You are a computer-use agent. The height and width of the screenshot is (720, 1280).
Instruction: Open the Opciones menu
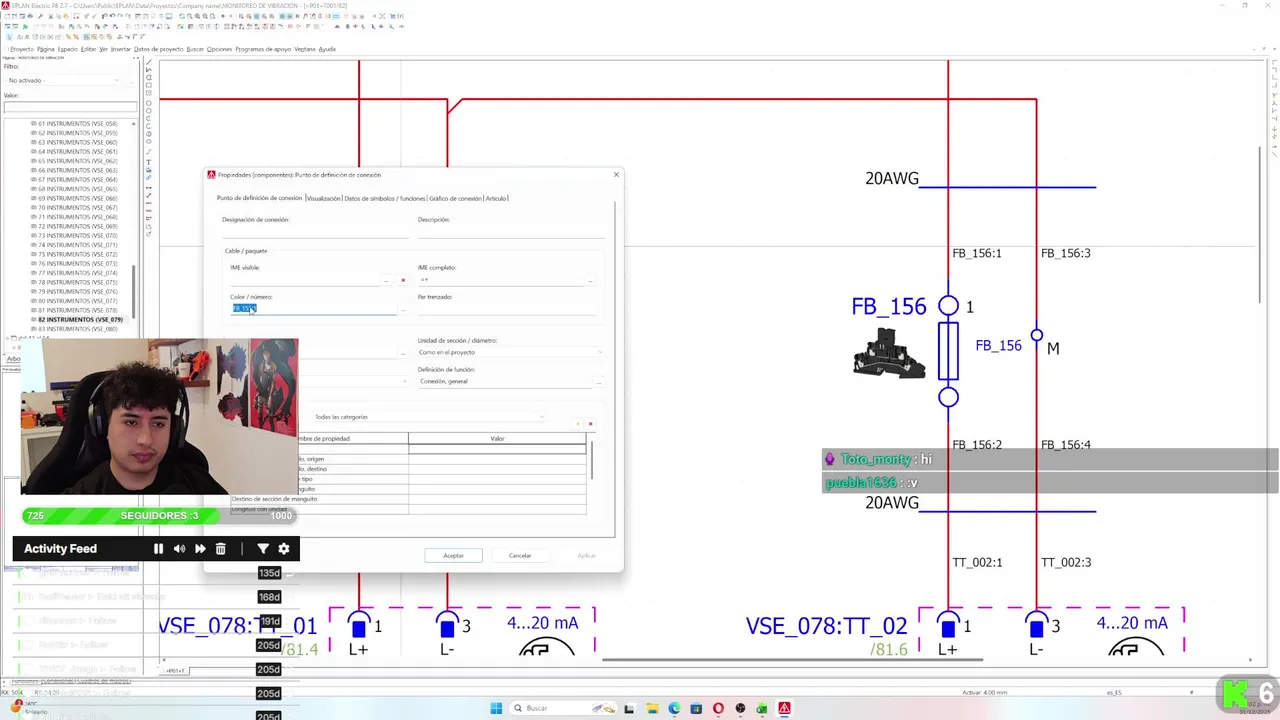coord(219,49)
